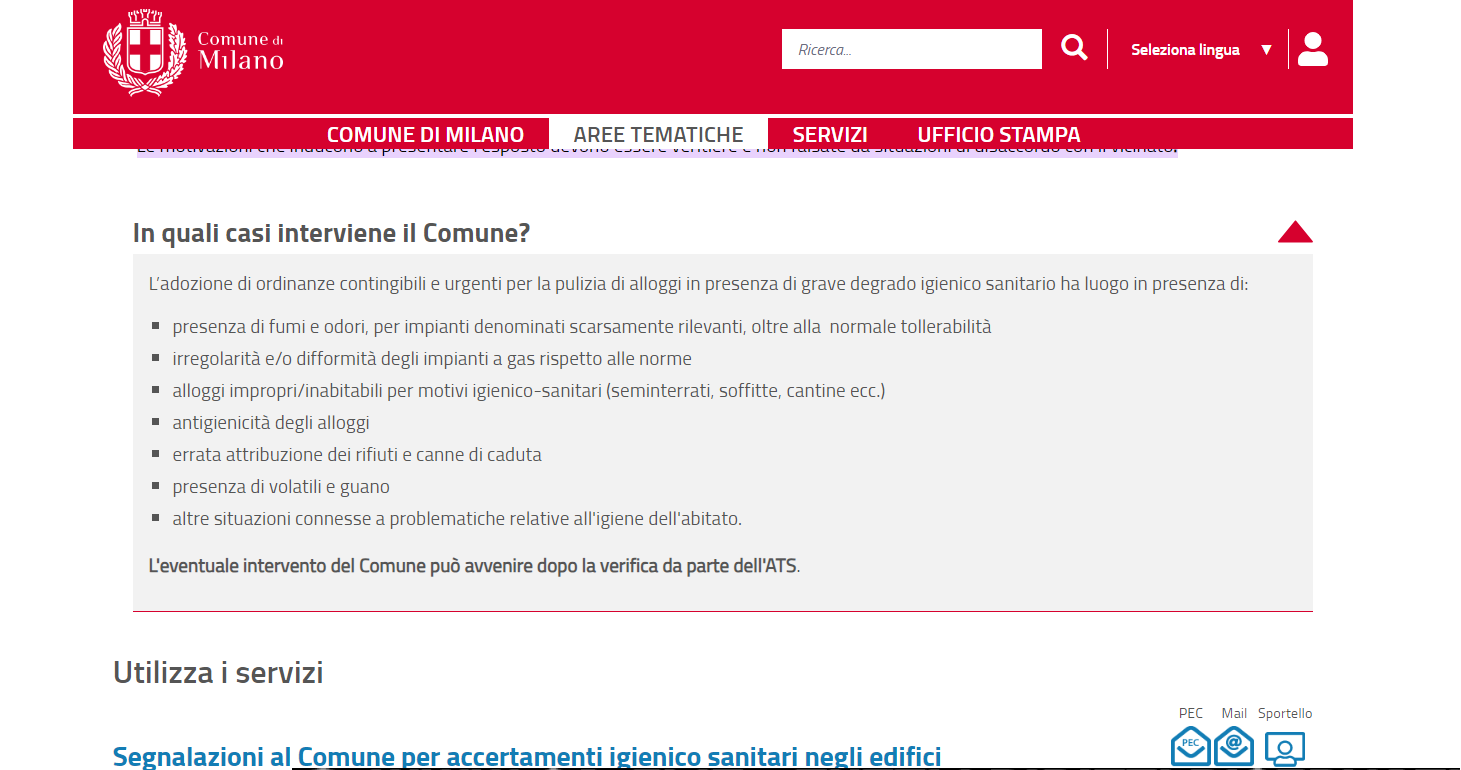Screen dimensions: 1461x770
Task: Open 'Segnalazioni al Comune per accertamenti igienico sanitari' link
Action: [x=527, y=757]
